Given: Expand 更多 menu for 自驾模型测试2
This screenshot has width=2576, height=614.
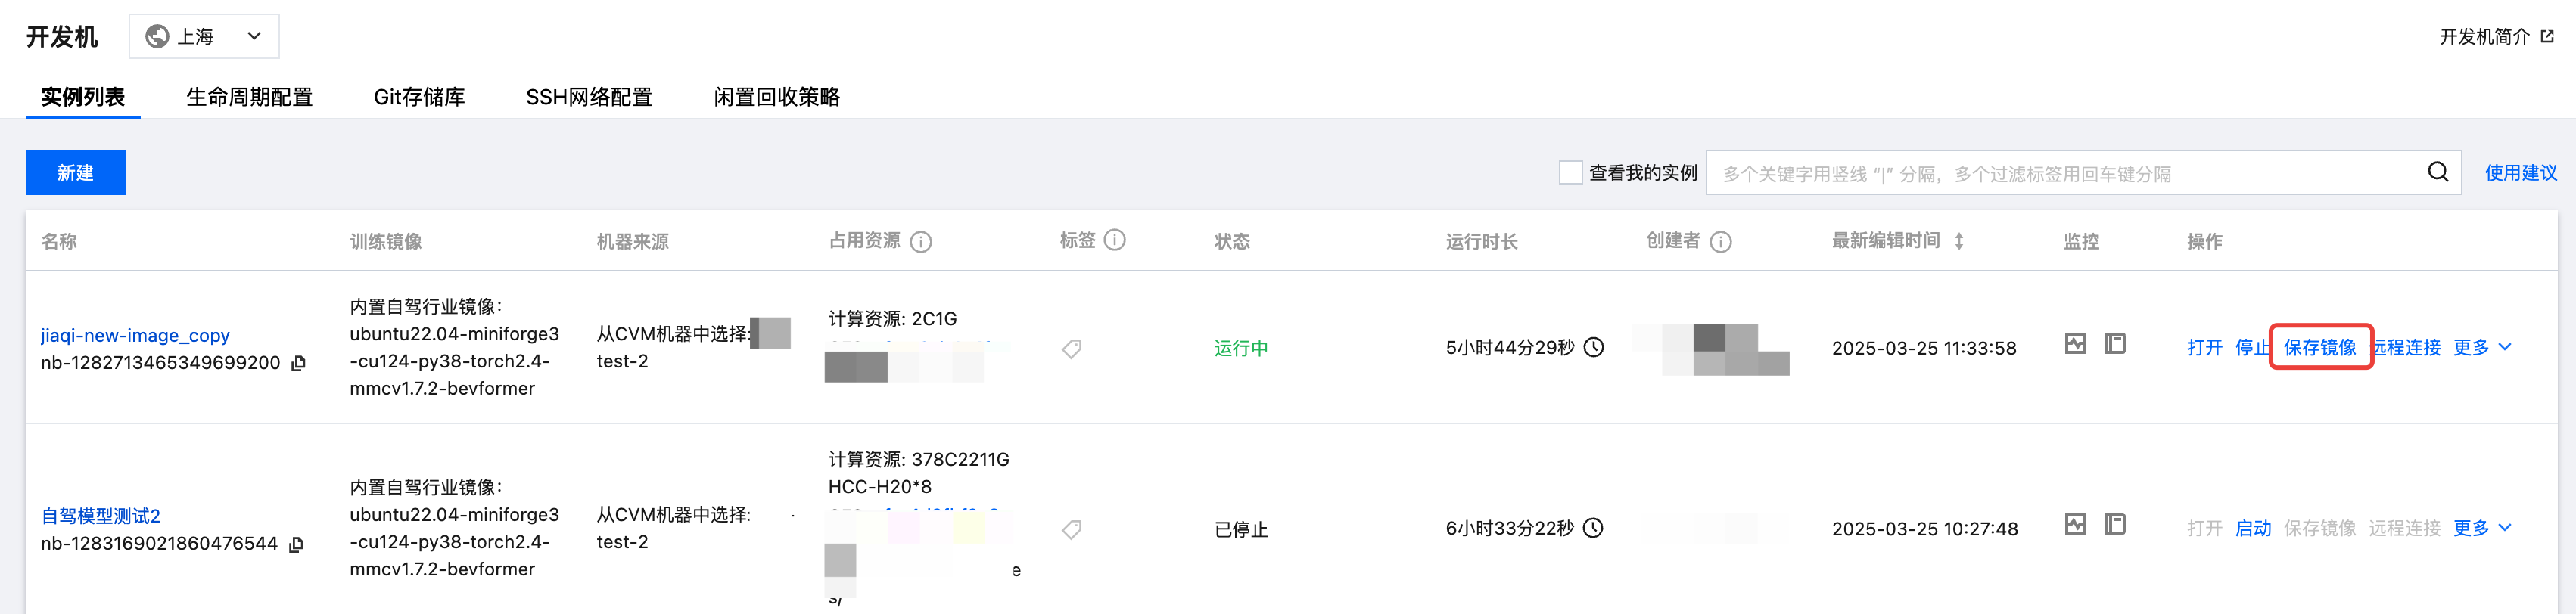Looking at the screenshot, I should [2482, 528].
